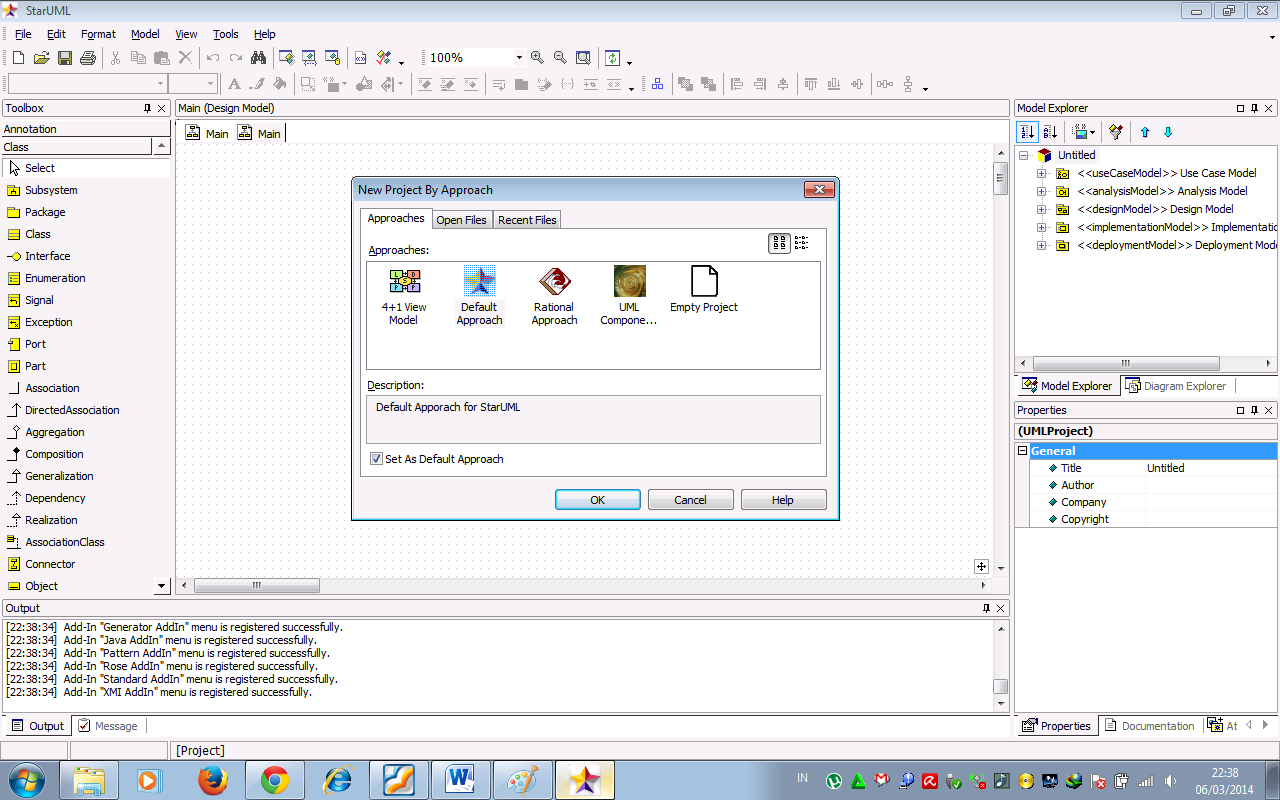The image size is (1280, 800).
Task: Pin the Properties panel
Action: point(1255,410)
